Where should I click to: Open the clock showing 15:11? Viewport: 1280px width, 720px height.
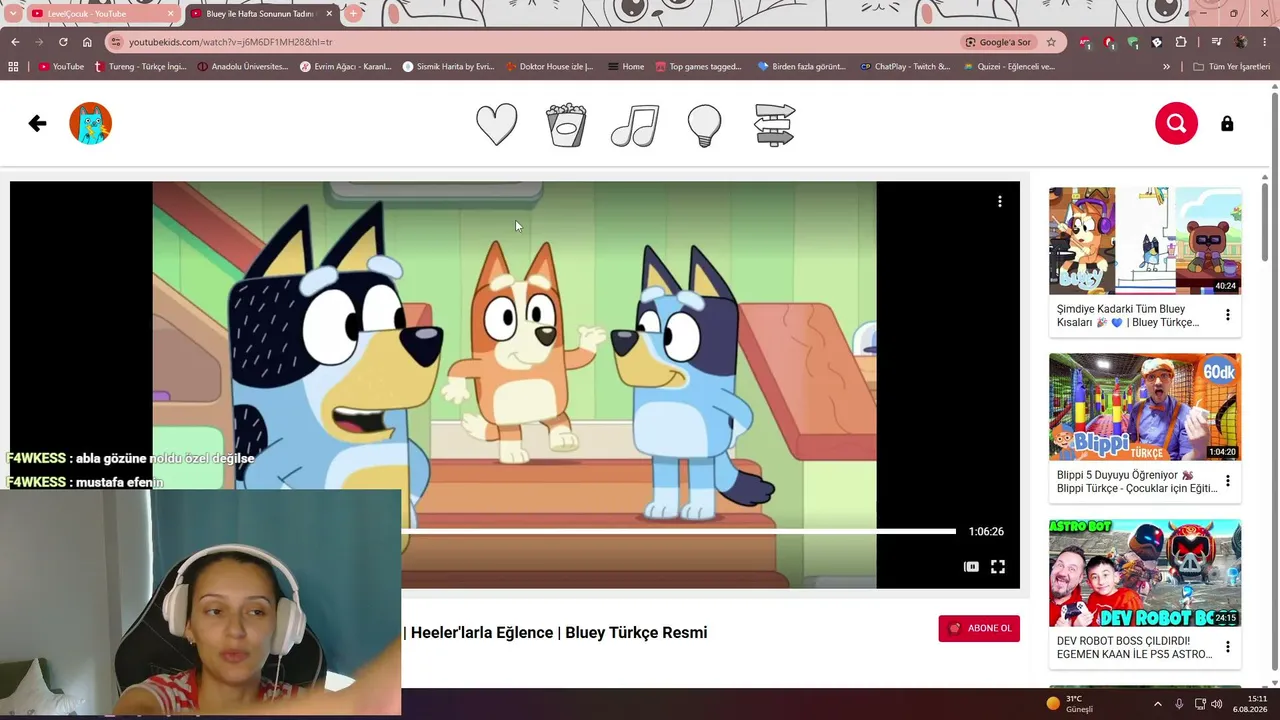pos(1251,704)
